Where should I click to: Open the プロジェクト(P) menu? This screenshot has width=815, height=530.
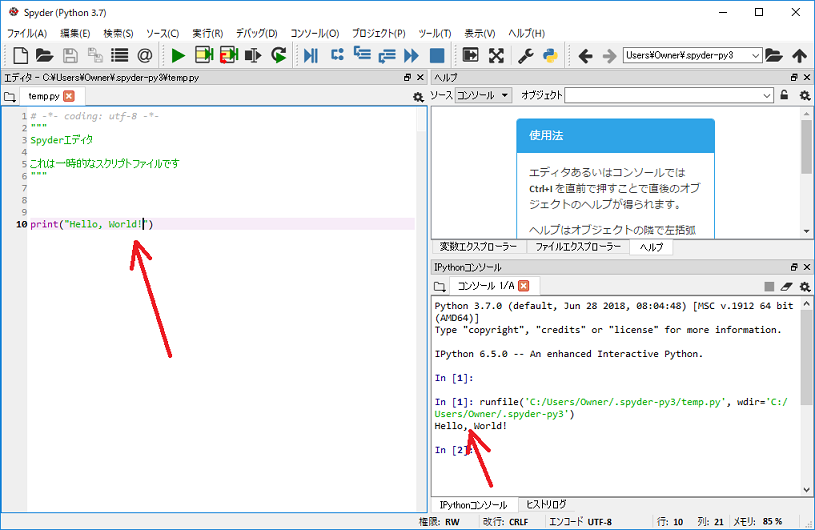378,33
